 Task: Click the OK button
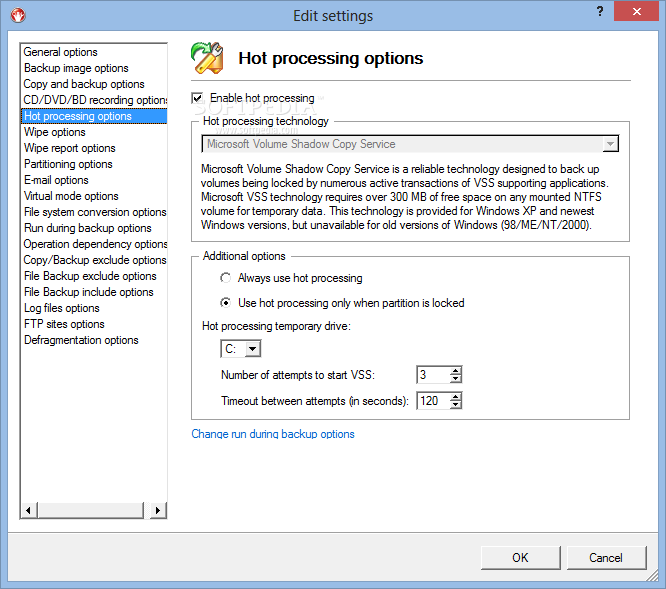click(520, 558)
